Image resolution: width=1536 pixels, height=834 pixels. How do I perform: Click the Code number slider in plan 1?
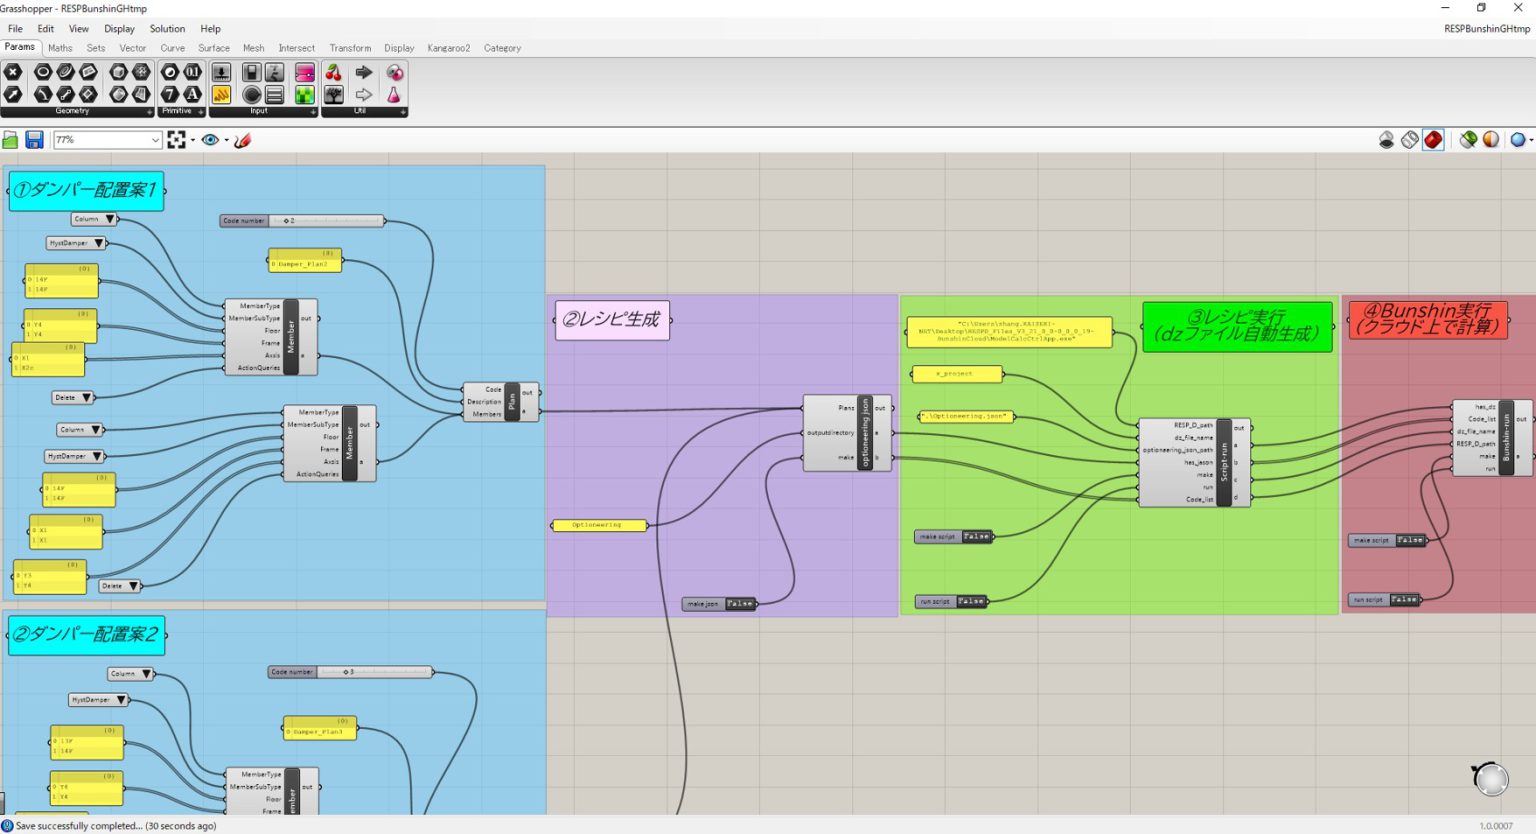pos(302,221)
